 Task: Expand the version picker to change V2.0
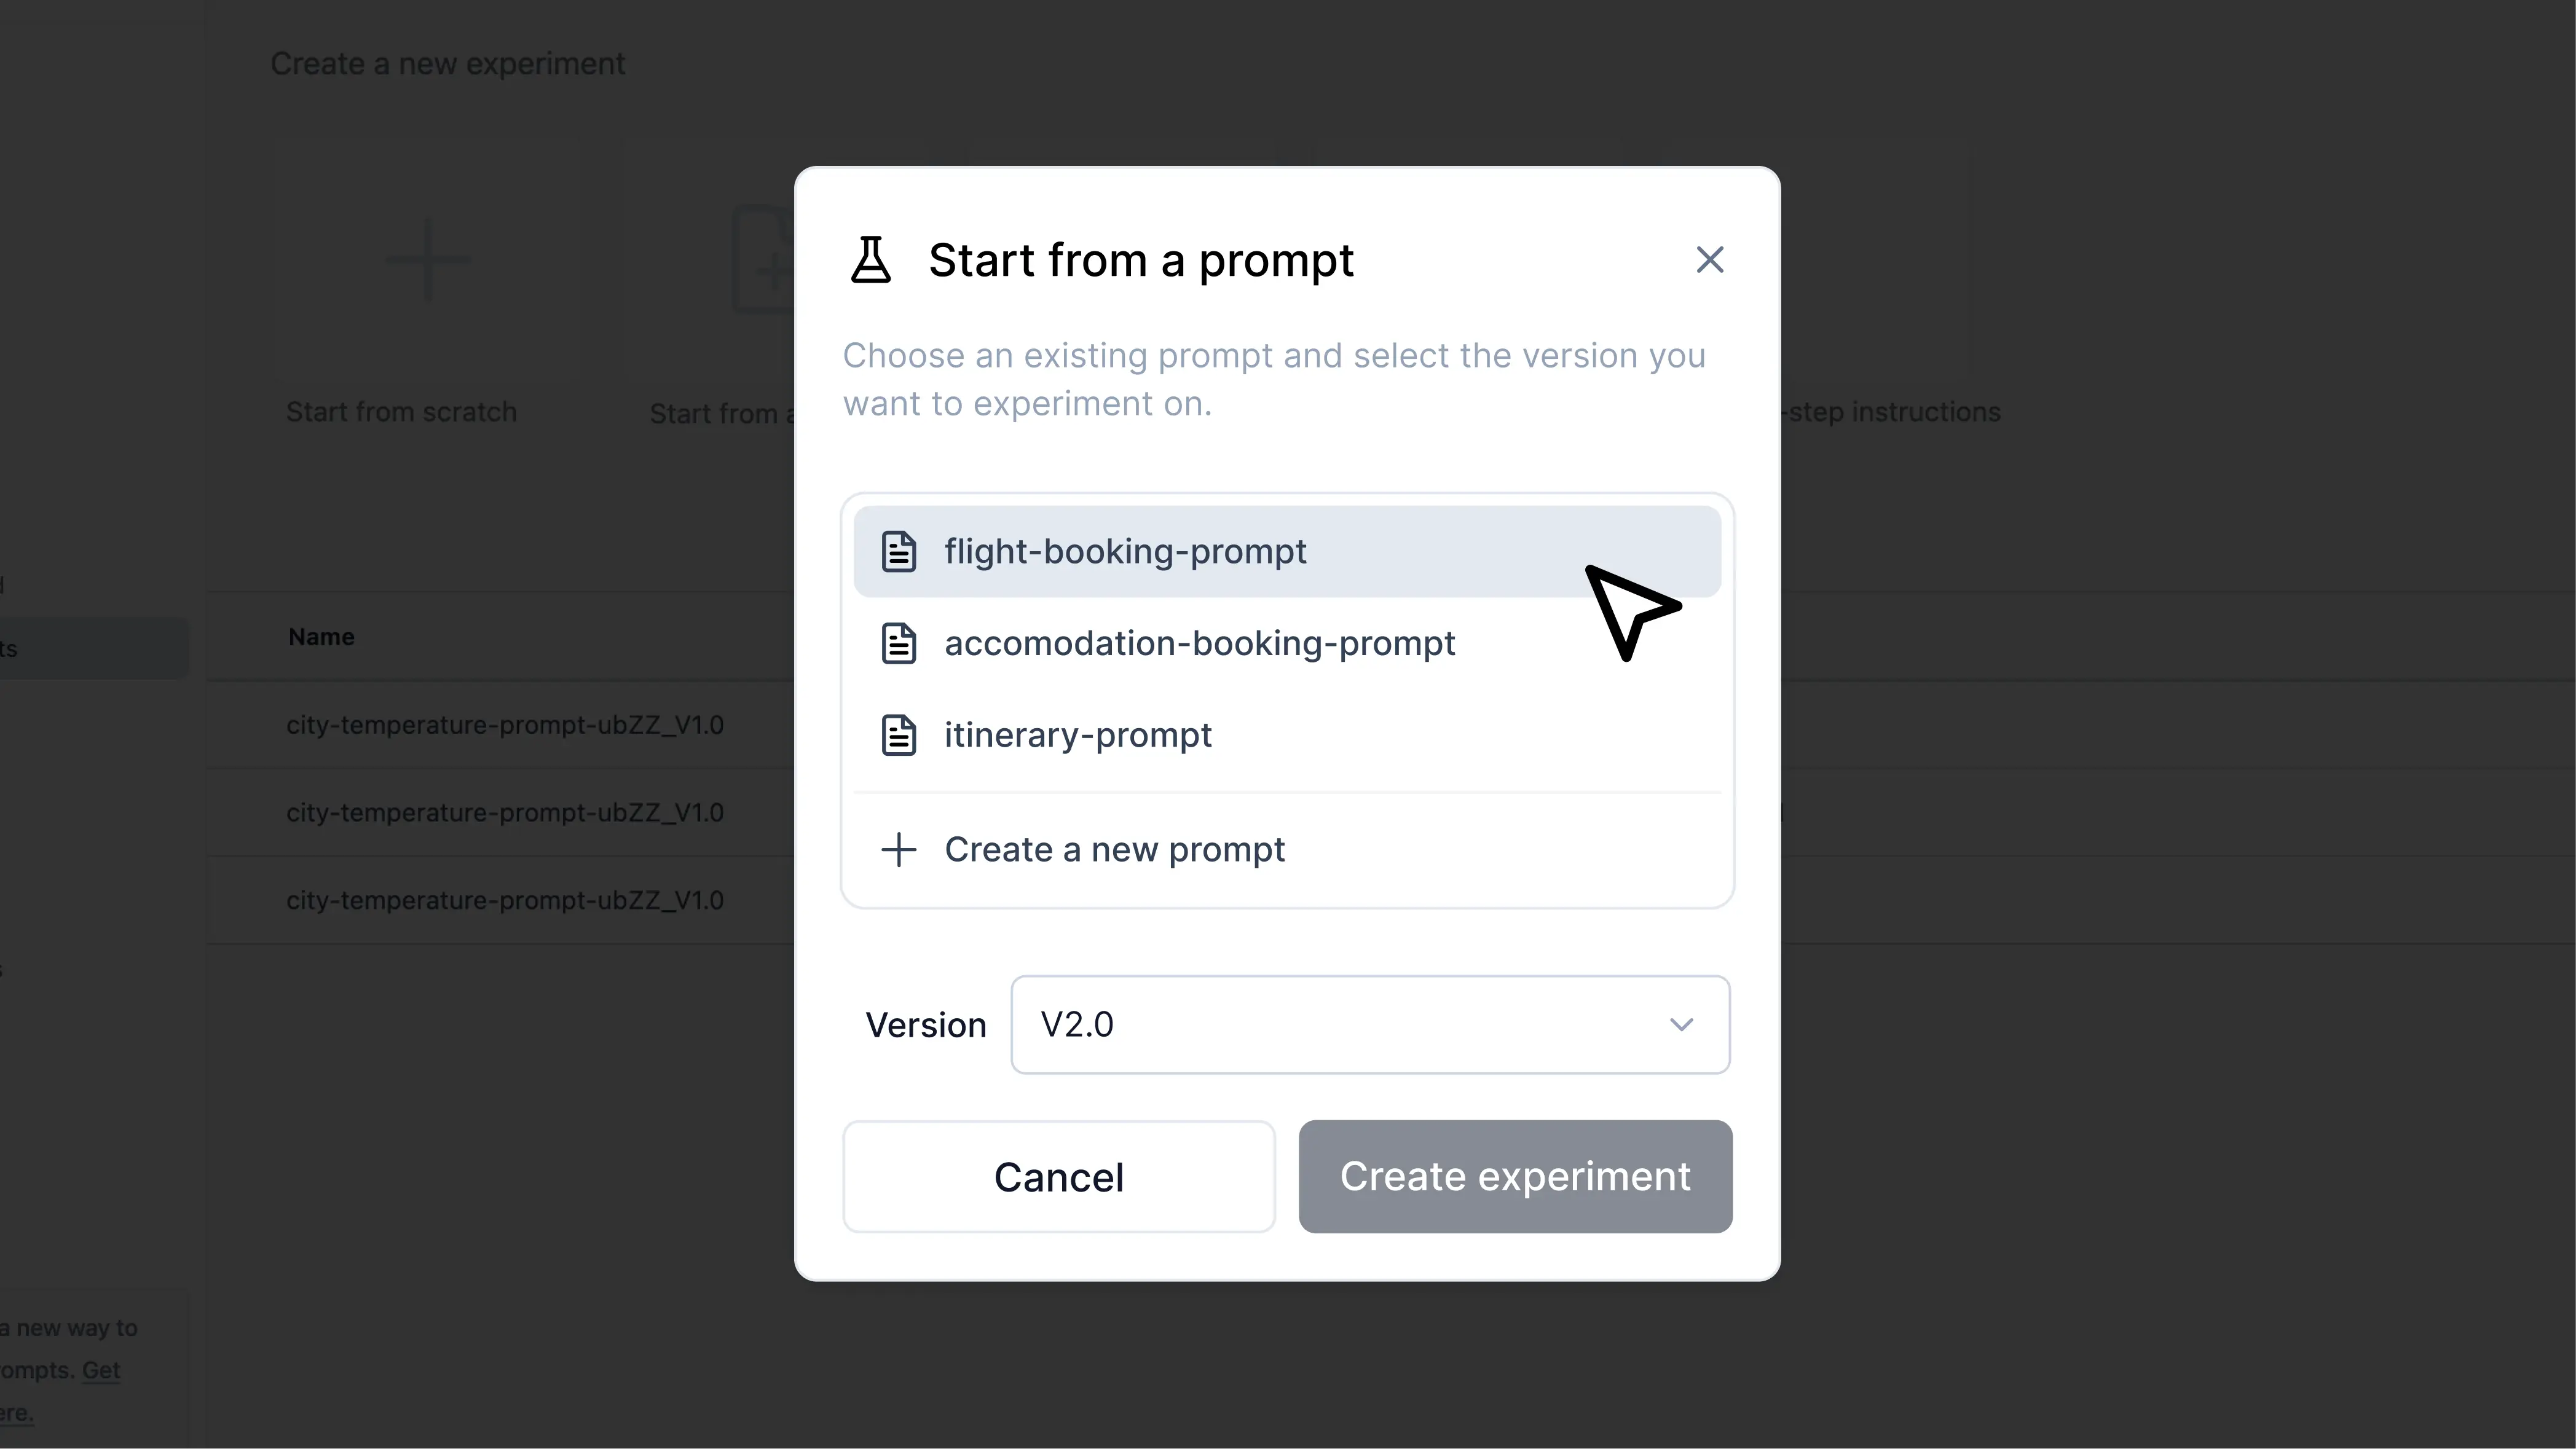[x=1370, y=1024]
